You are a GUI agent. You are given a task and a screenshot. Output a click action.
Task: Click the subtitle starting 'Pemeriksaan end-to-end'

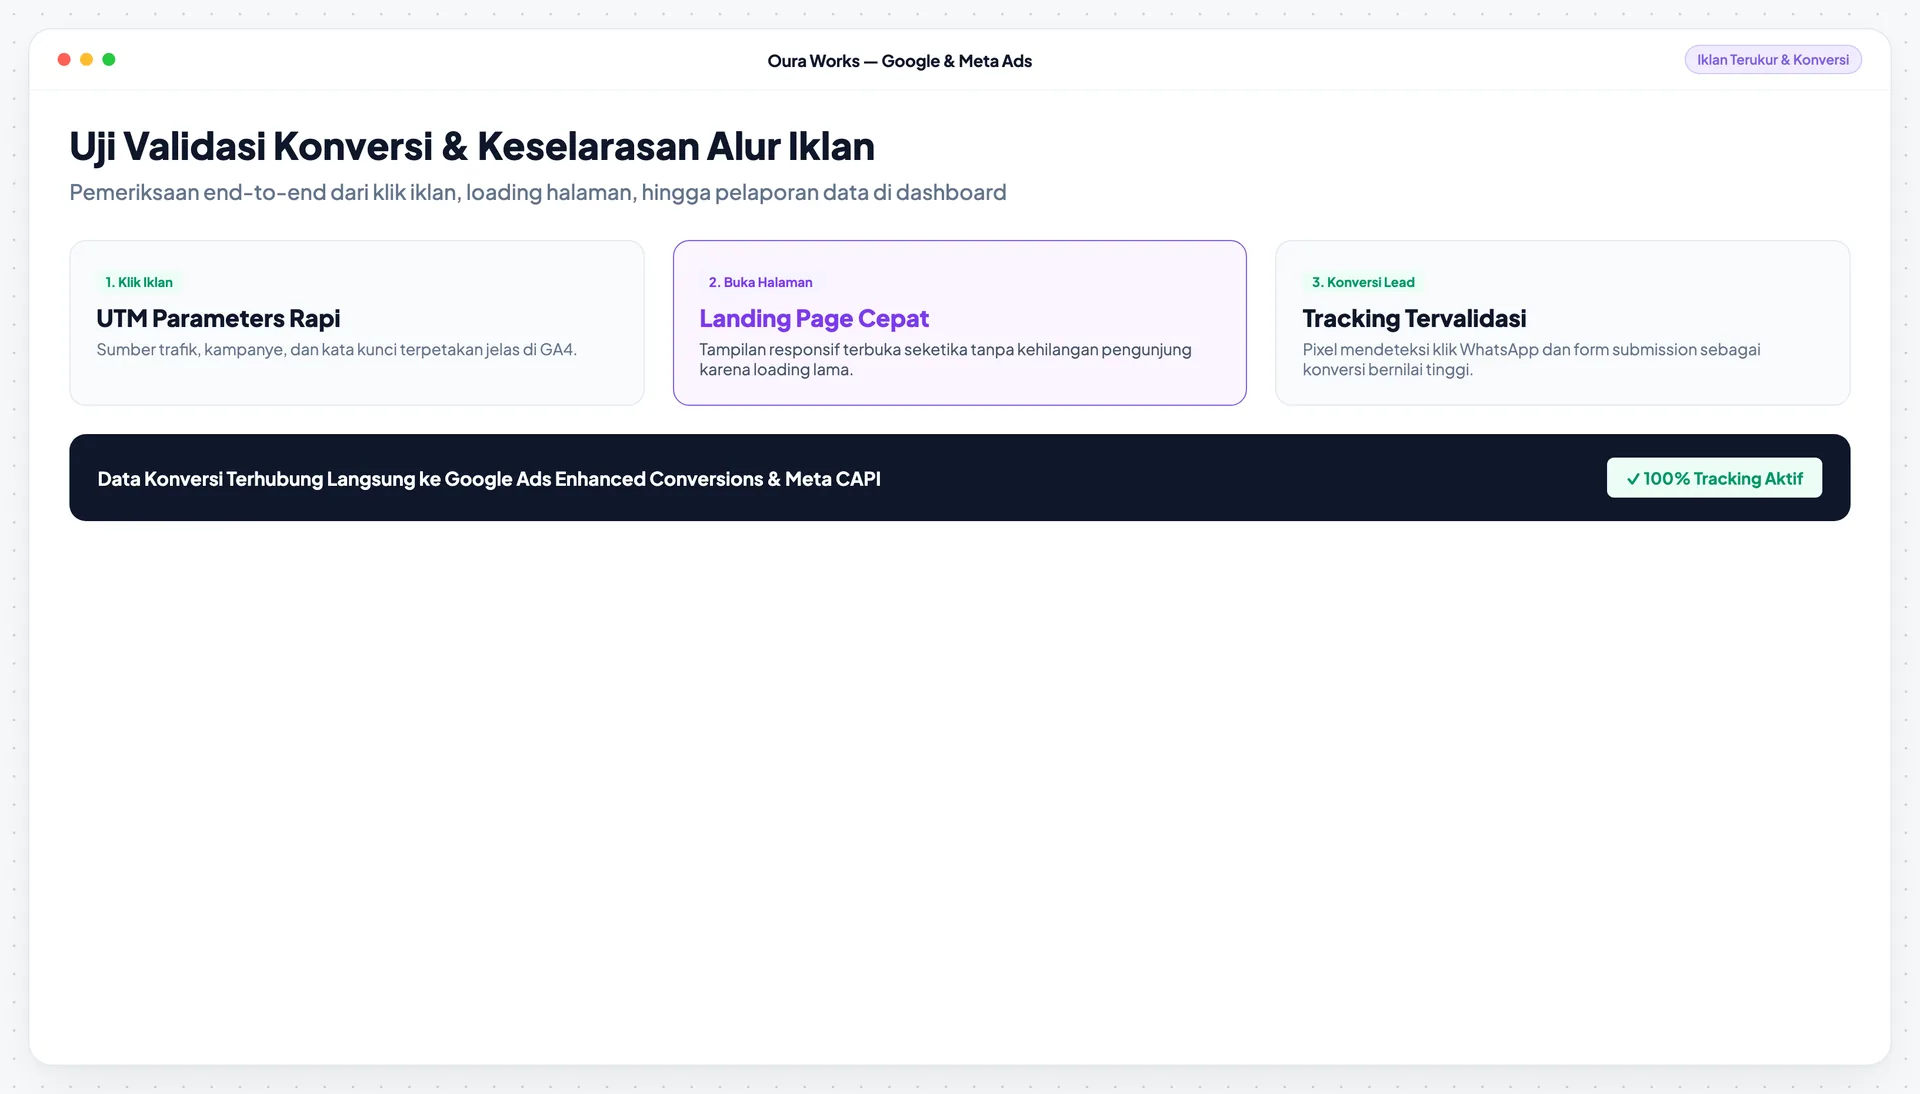tap(538, 192)
